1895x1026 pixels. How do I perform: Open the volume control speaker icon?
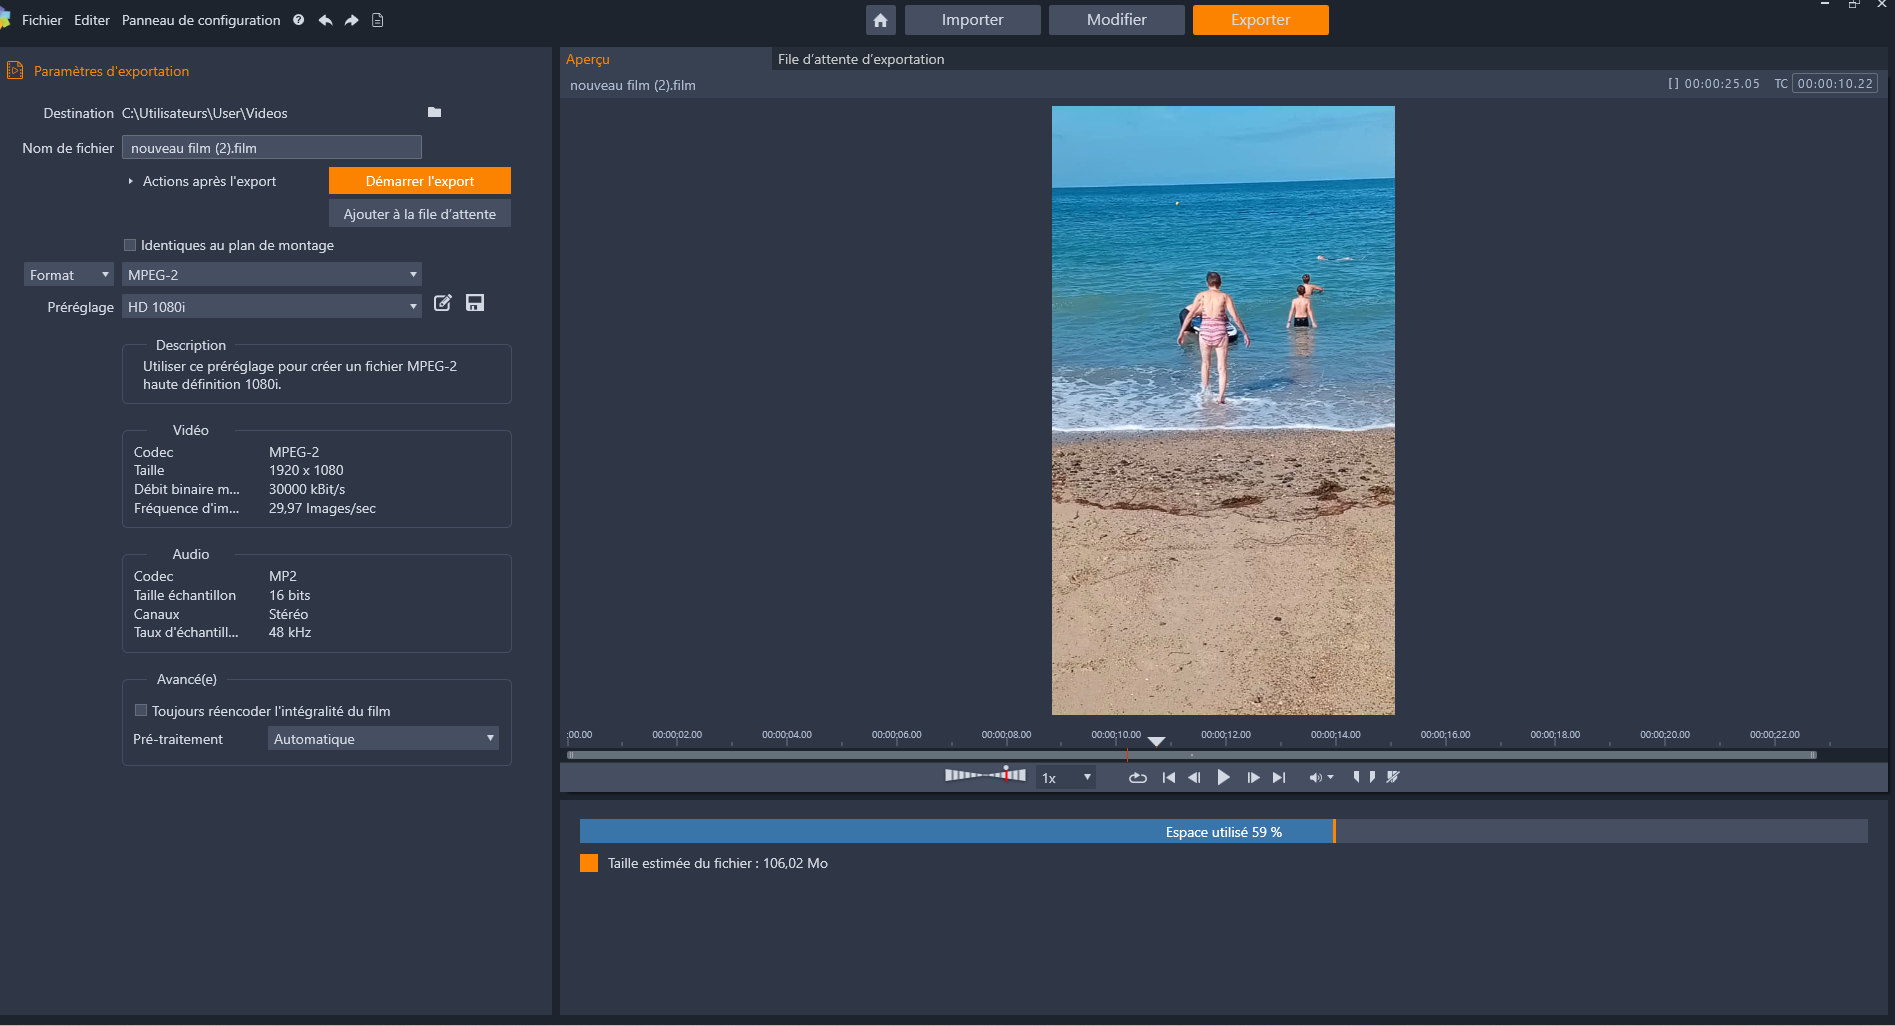click(x=1316, y=777)
